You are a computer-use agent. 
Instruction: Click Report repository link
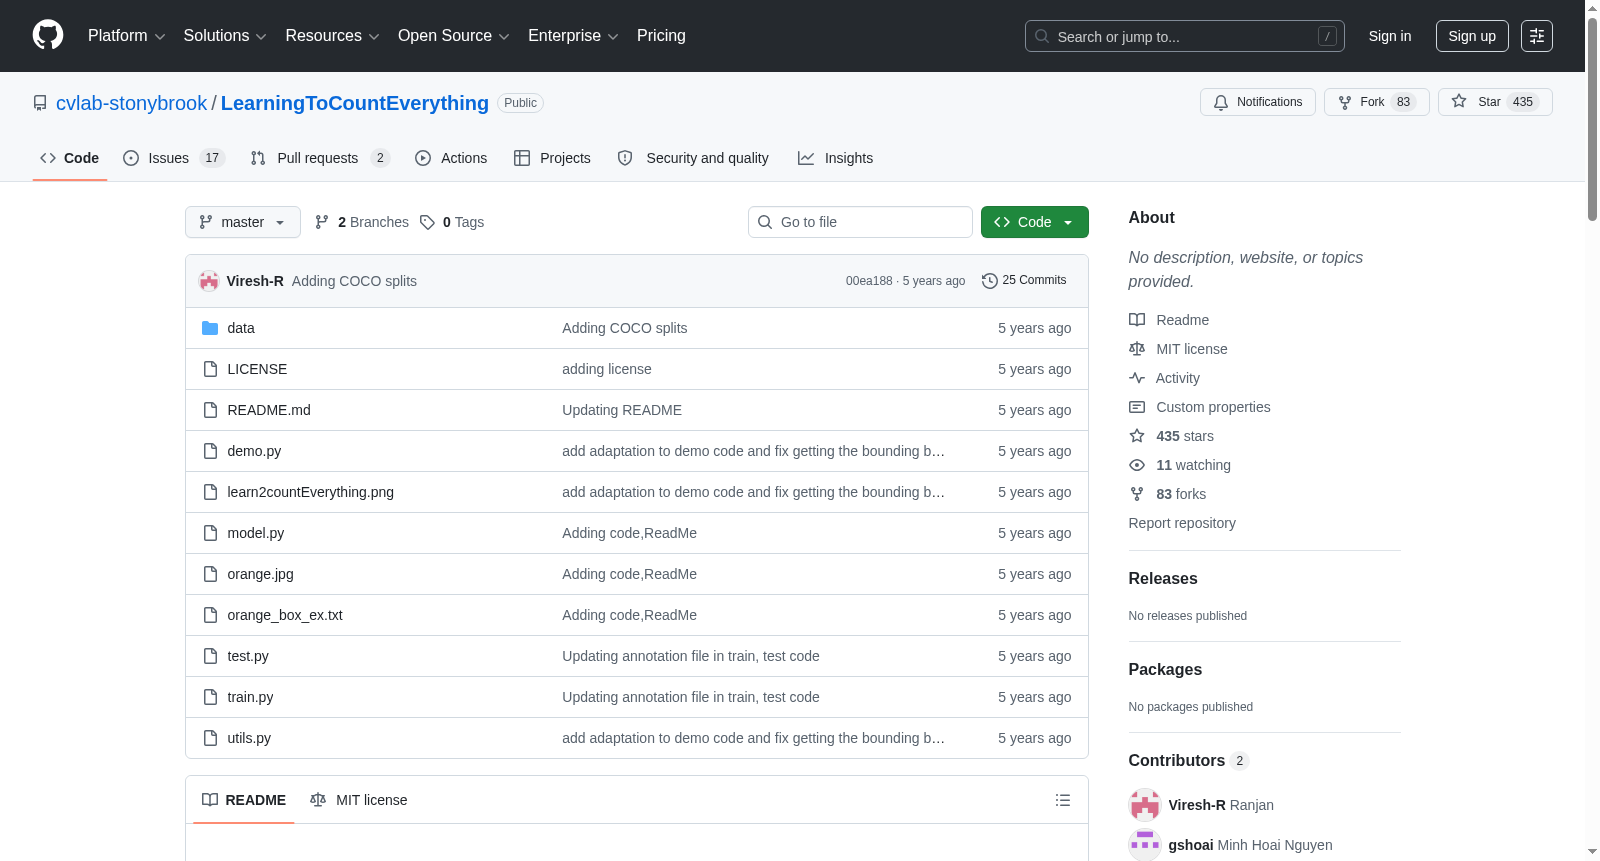[1182, 523]
